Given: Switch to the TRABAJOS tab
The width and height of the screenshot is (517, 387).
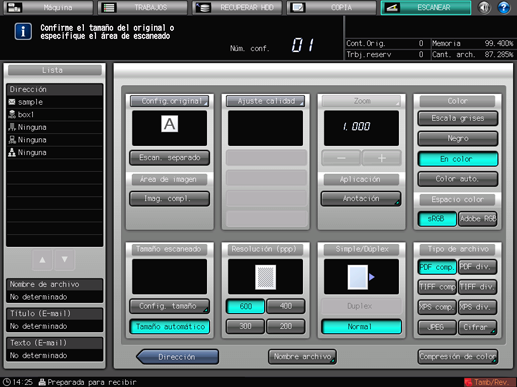Looking at the screenshot, I should click(143, 7).
